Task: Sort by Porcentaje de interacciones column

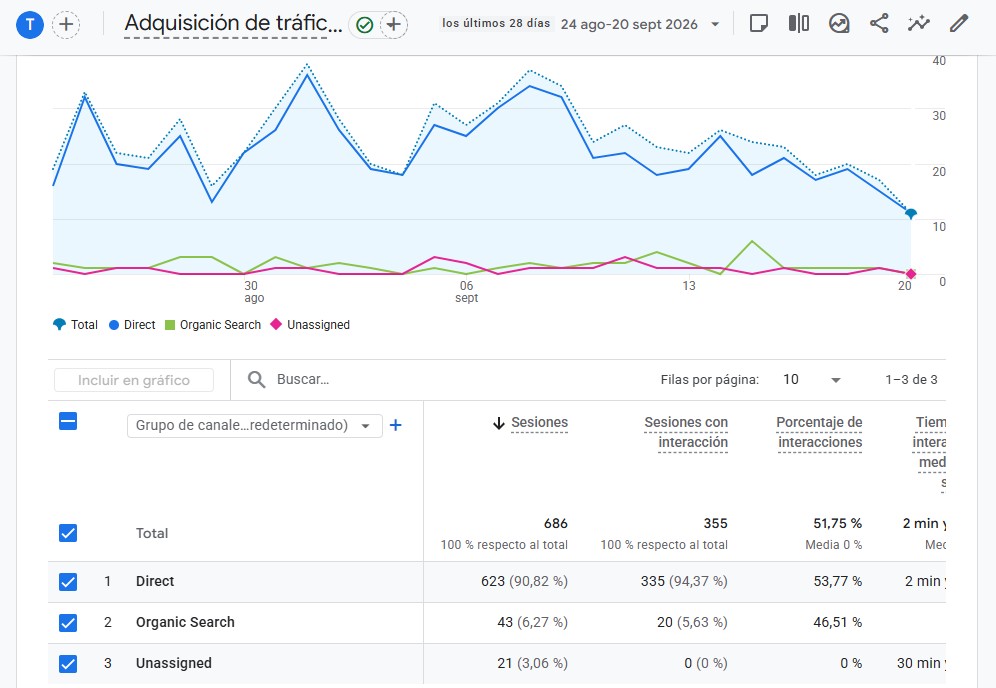Action: coord(819,432)
